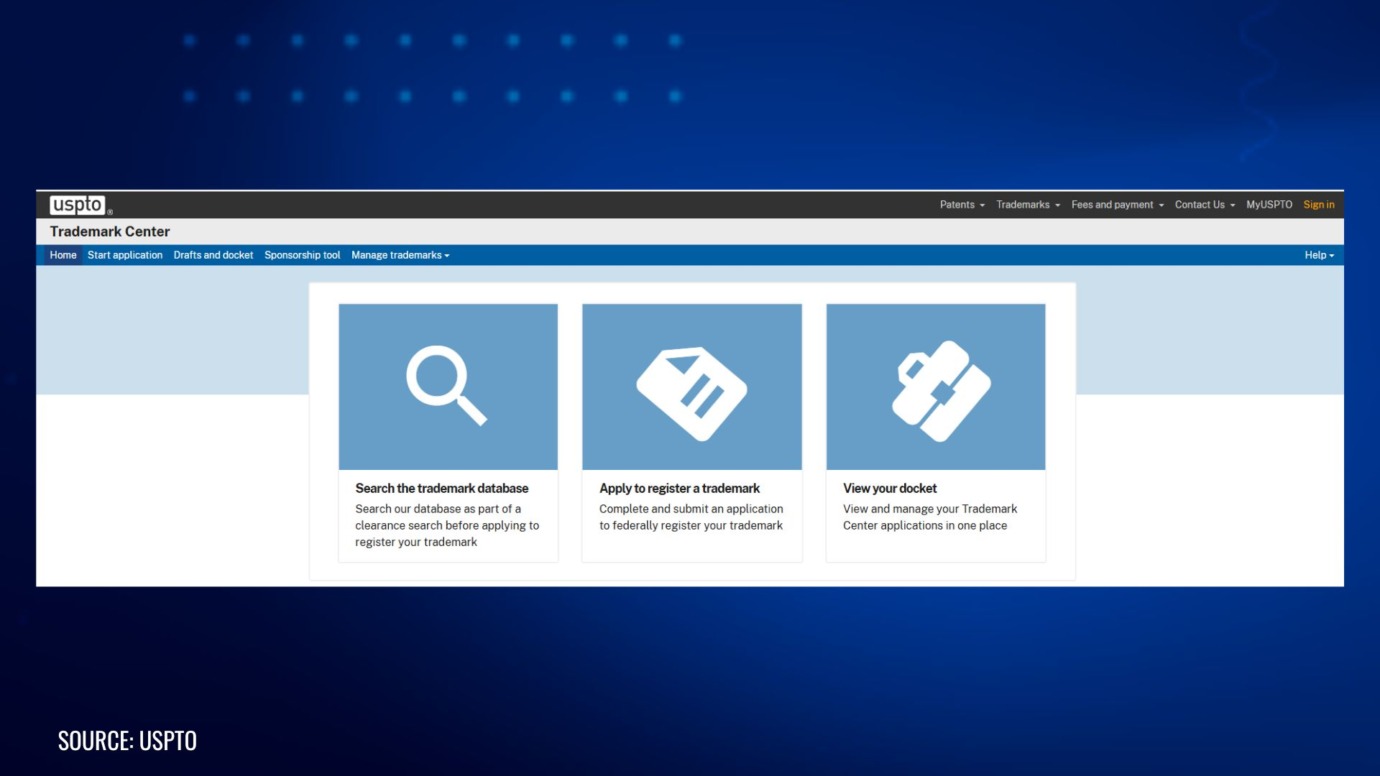Switch to Start application
The image size is (1380, 776).
125,255
